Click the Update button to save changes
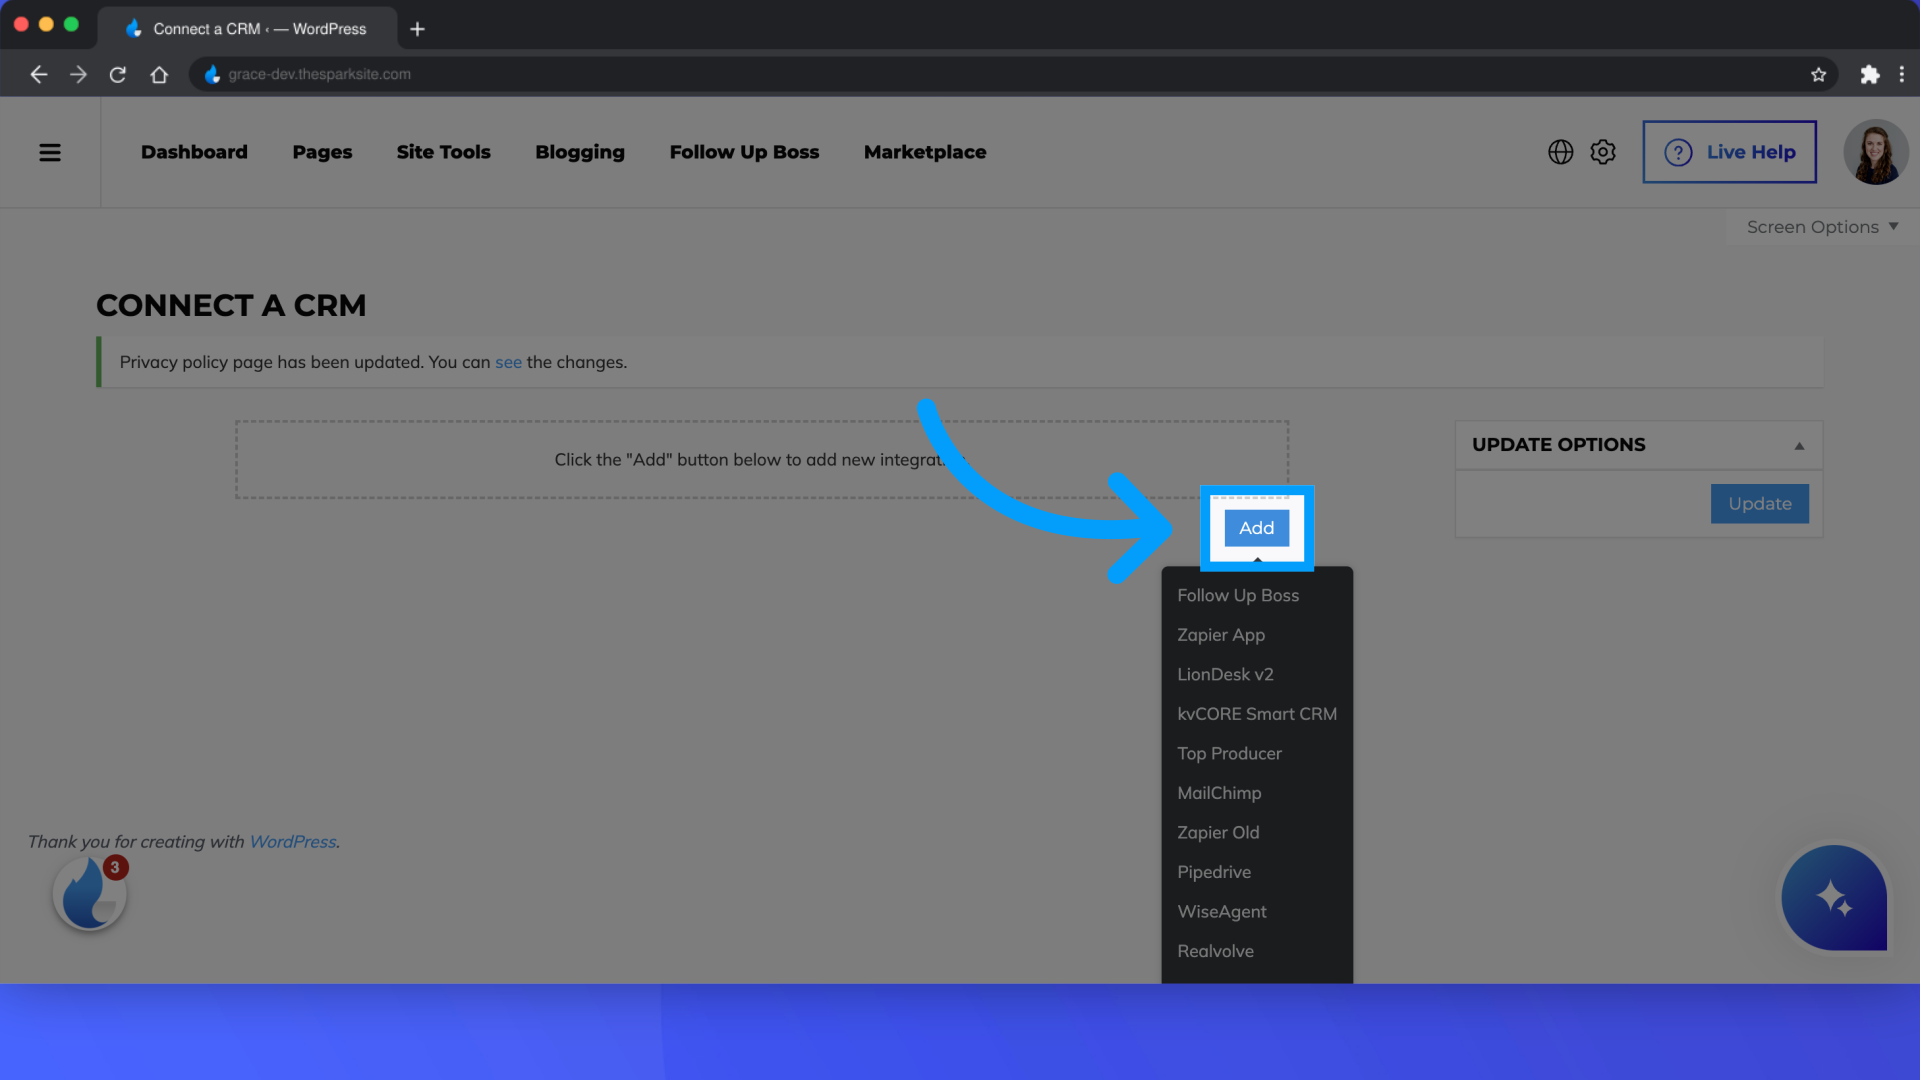 1759,504
